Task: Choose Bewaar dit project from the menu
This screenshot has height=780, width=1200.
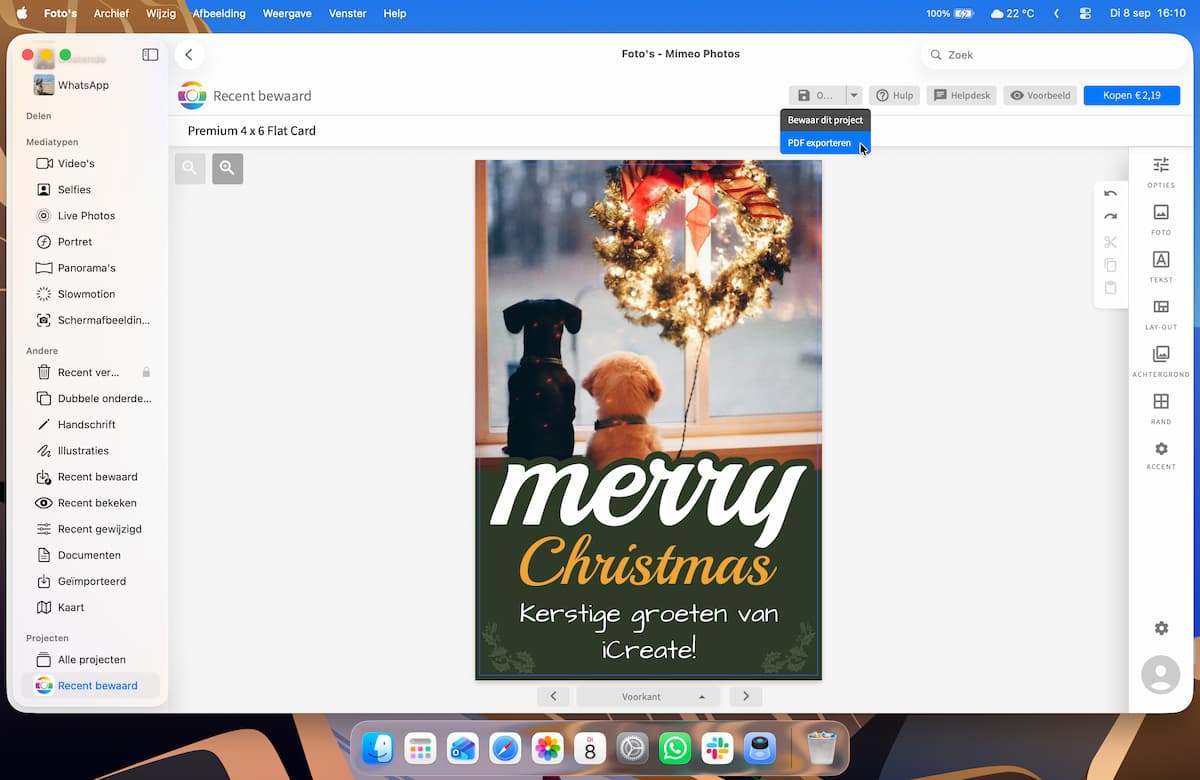Action: (x=825, y=120)
